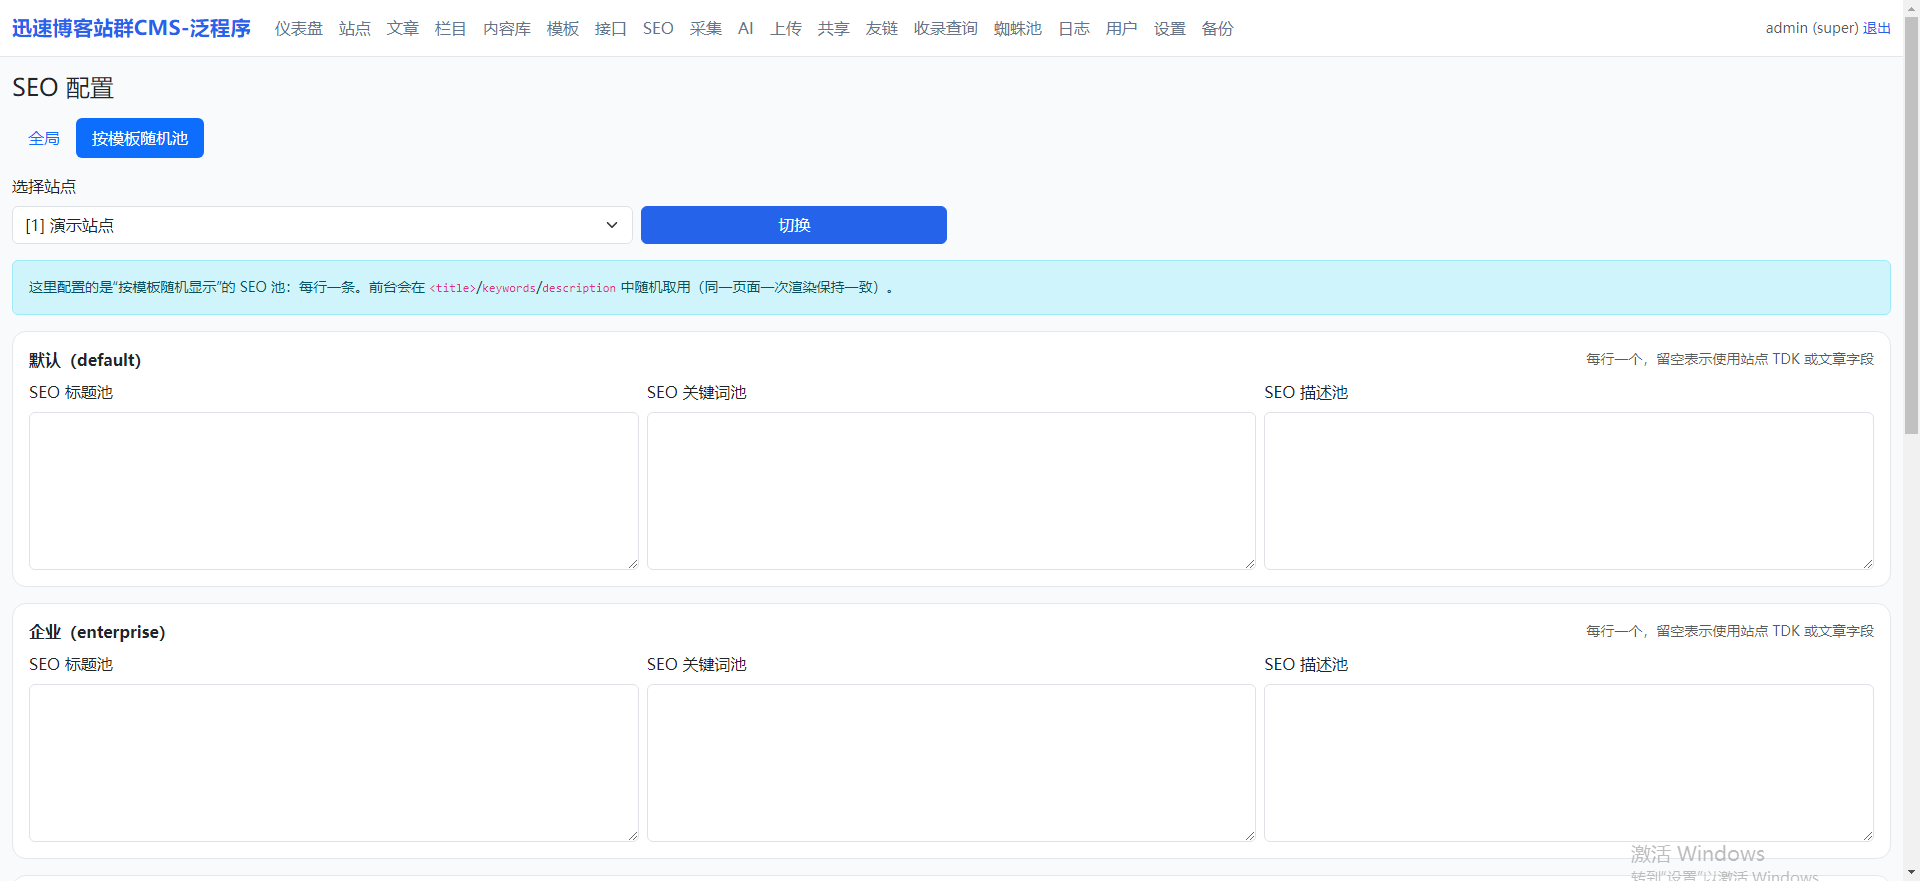Screen dimensions: 1920x881
Task: Click the 退出 logout link
Action: point(1876,28)
